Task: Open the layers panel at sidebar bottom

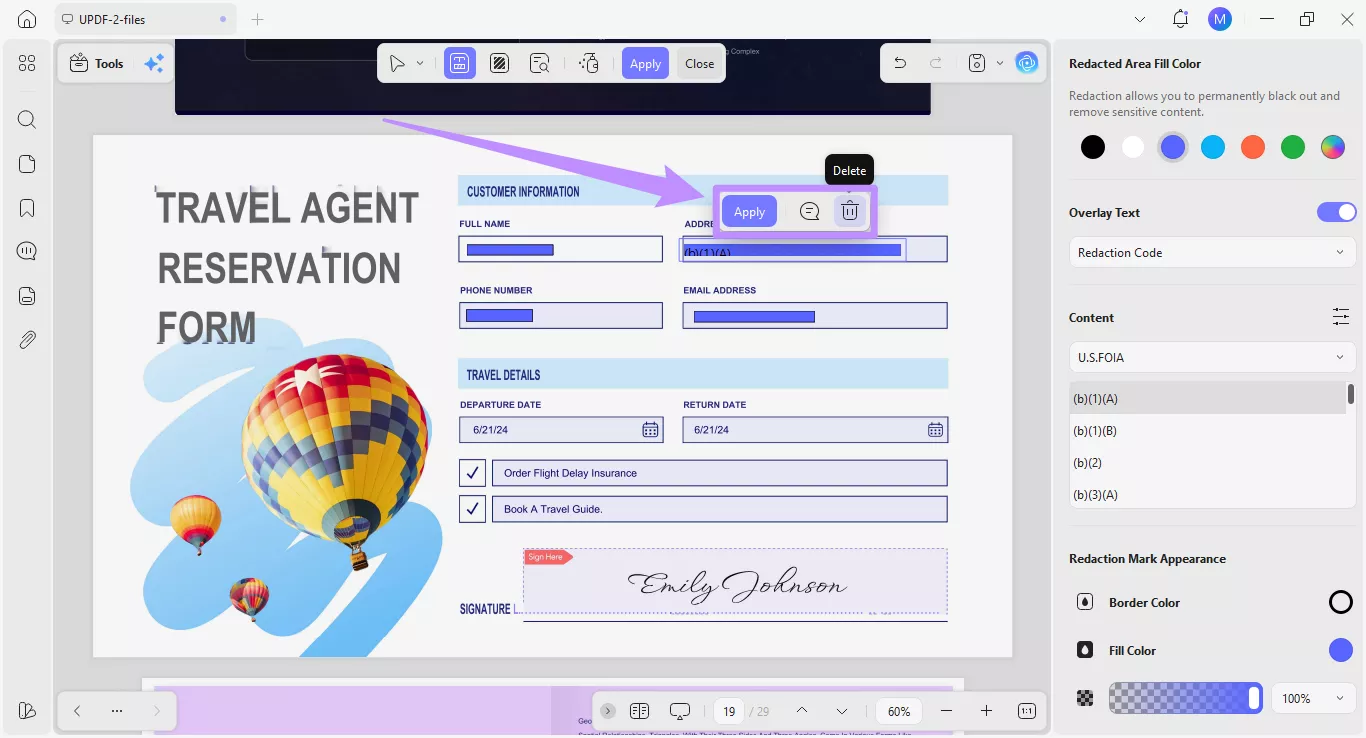Action: [x=27, y=710]
